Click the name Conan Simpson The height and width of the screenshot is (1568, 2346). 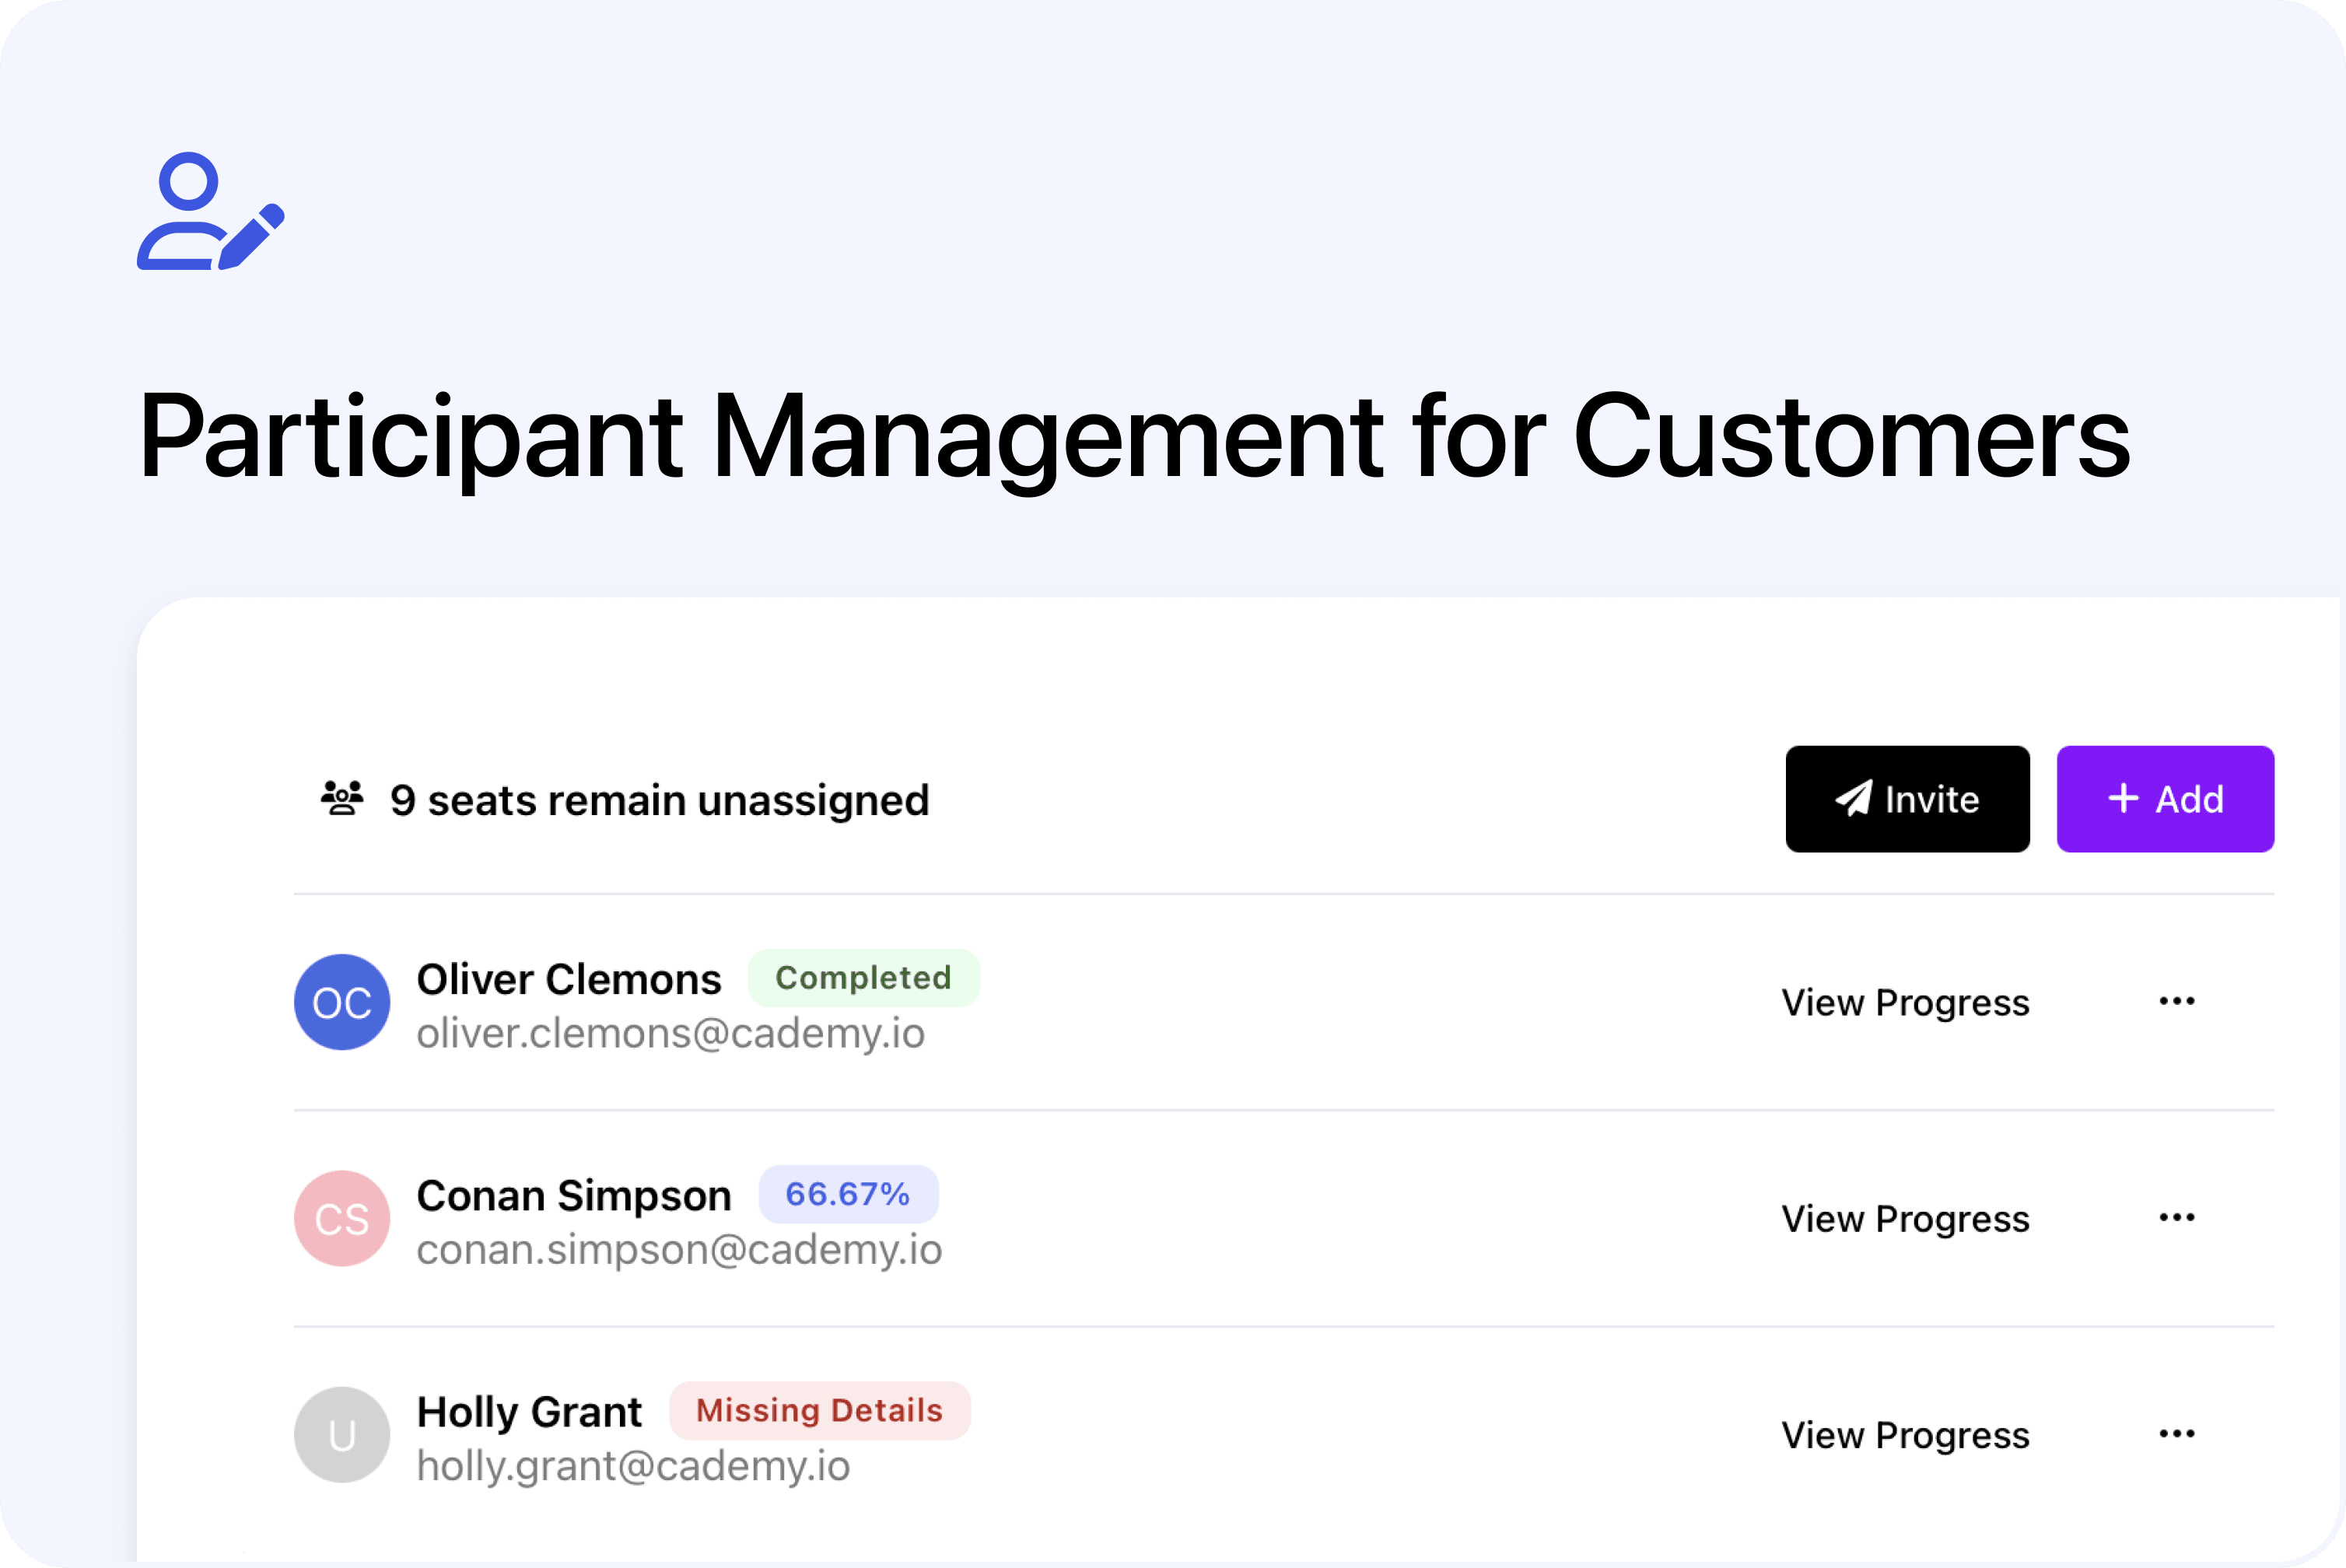[574, 1196]
